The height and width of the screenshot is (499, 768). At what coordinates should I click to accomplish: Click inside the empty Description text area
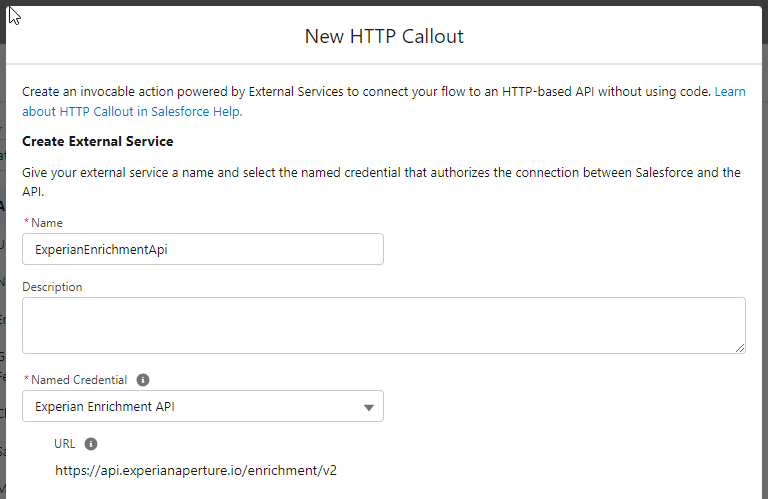pyautogui.click(x=384, y=325)
